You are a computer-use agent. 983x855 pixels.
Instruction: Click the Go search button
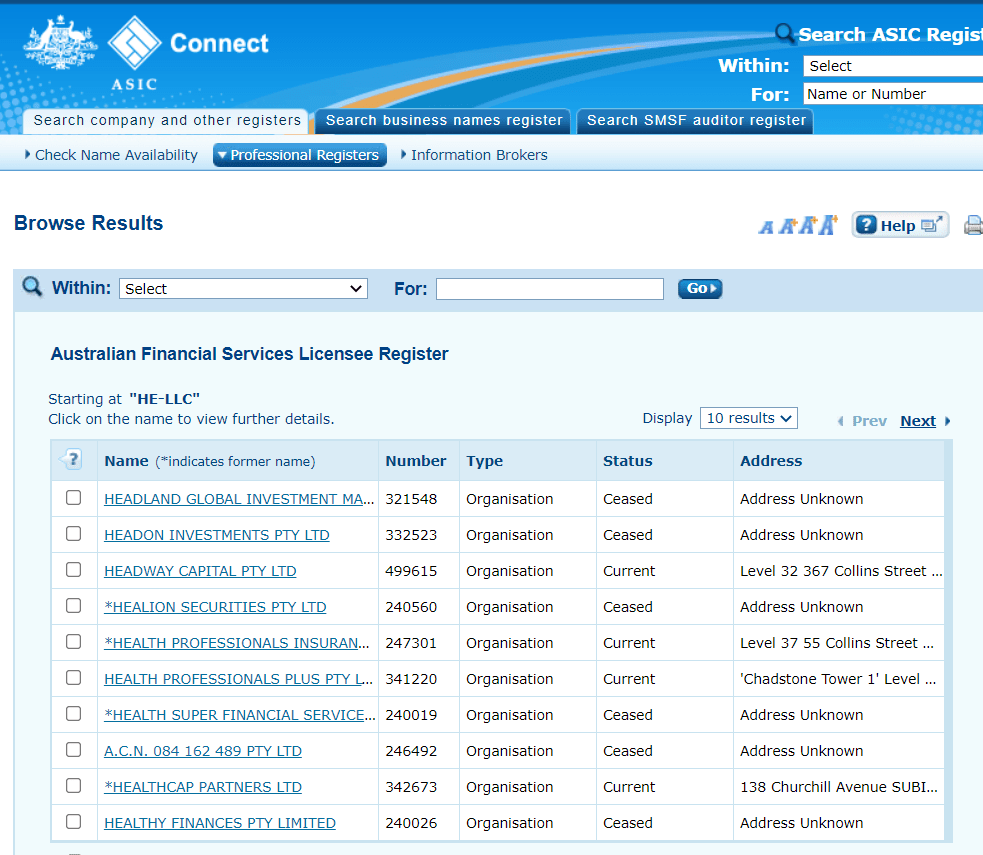(700, 288)
